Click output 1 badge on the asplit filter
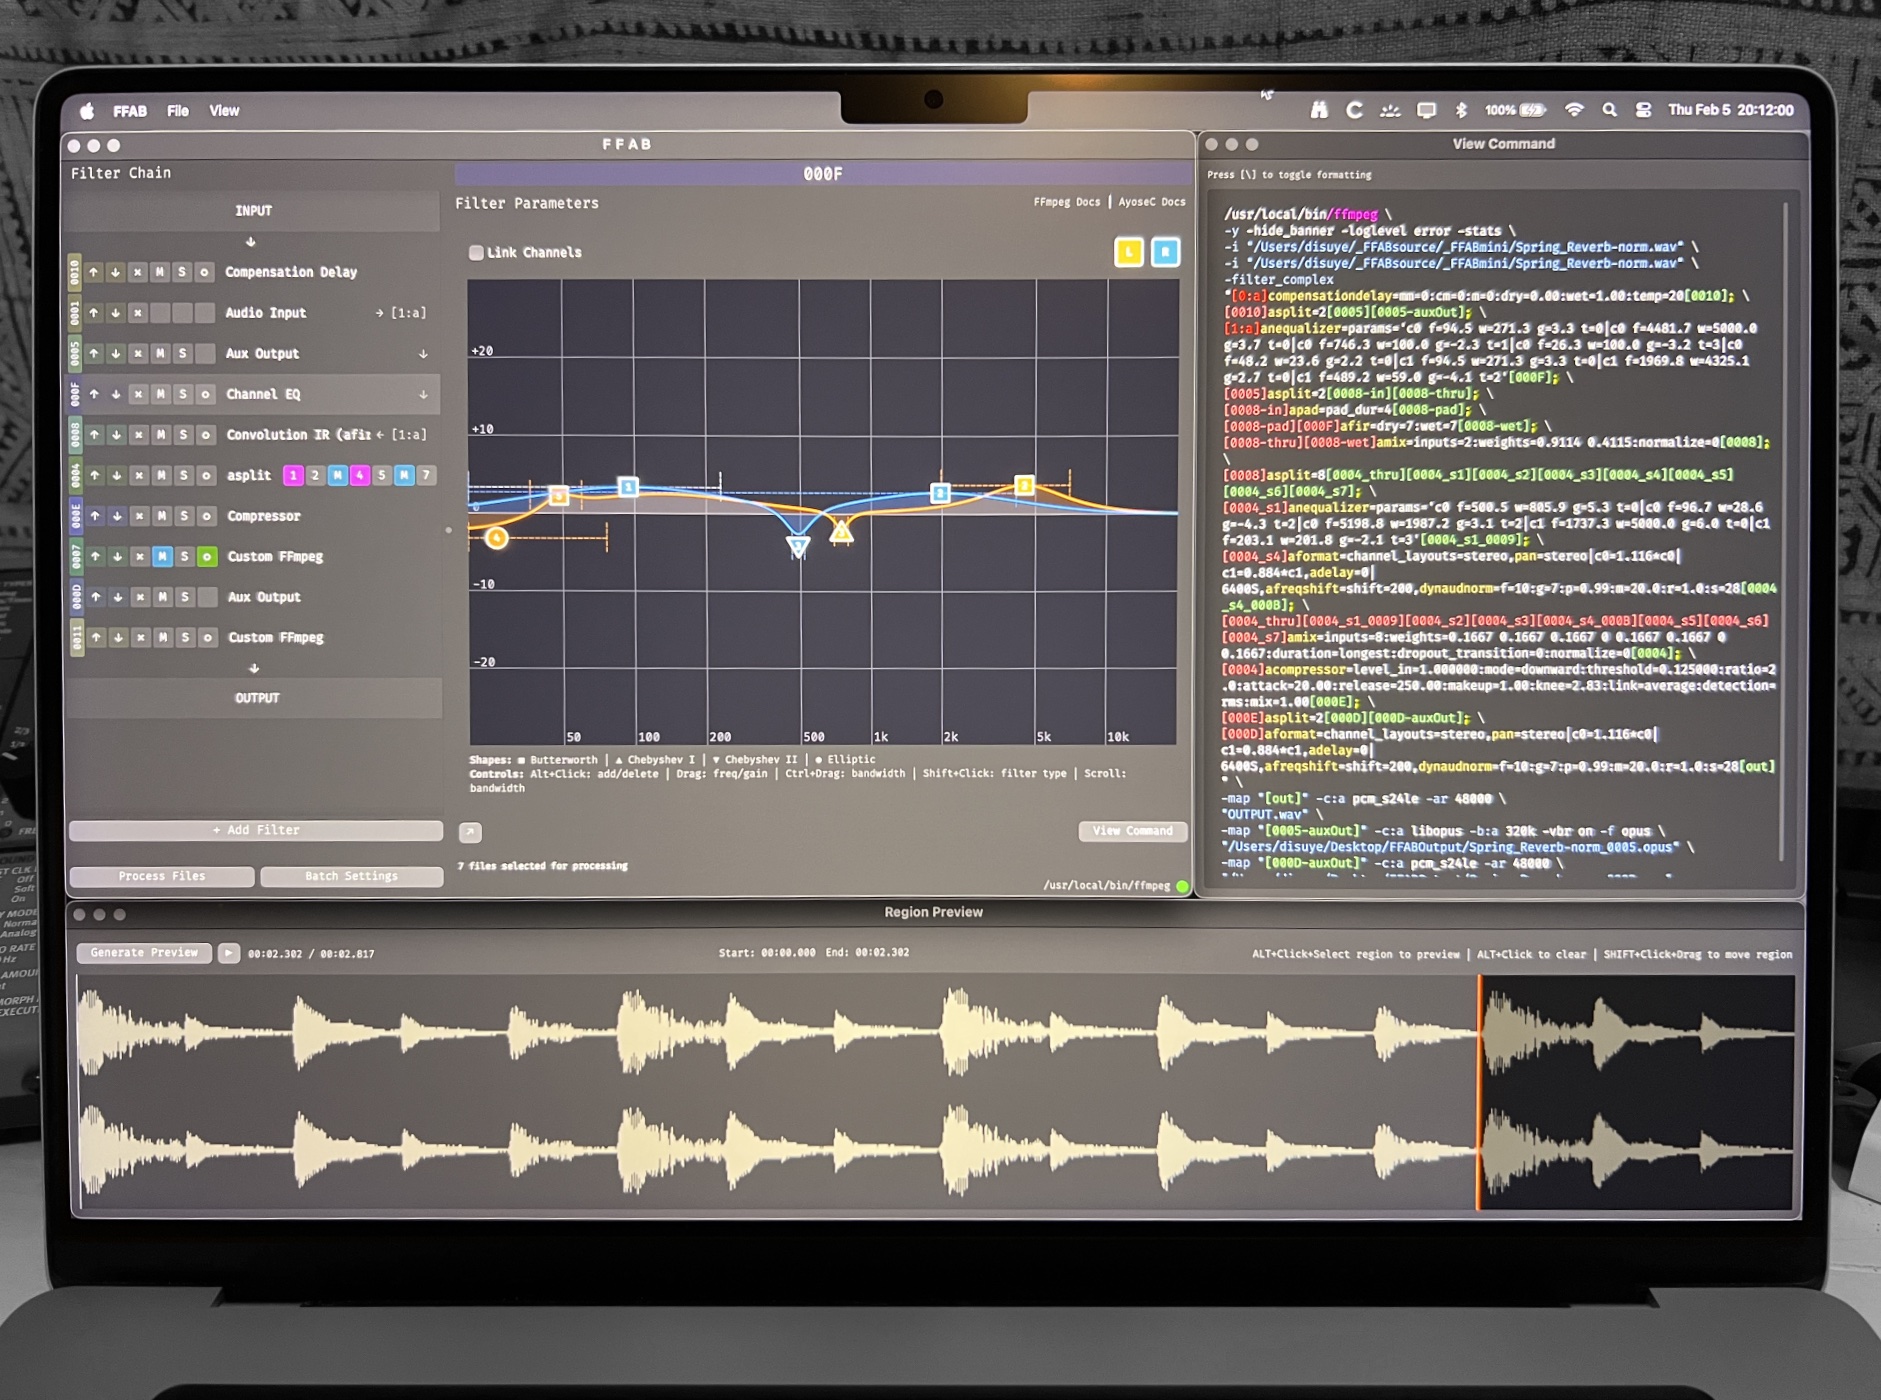Viewport: 1881px width, 1400px height. pos(294,476)
